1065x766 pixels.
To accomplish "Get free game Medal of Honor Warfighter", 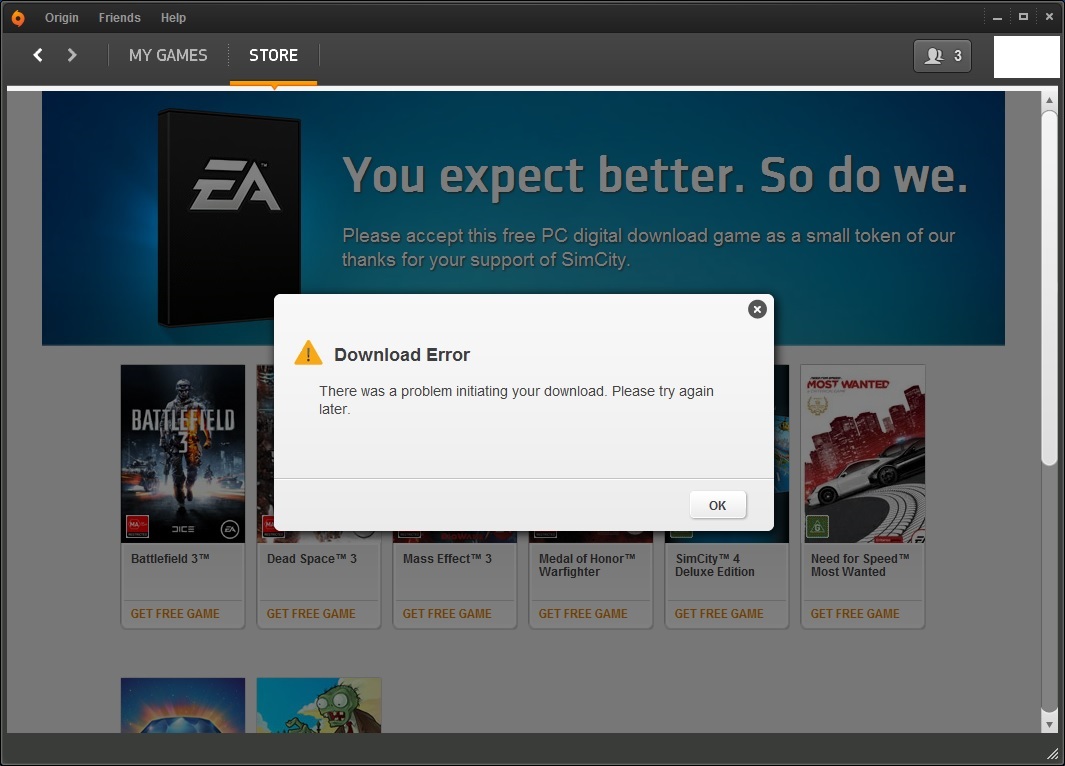I will 583,614.
